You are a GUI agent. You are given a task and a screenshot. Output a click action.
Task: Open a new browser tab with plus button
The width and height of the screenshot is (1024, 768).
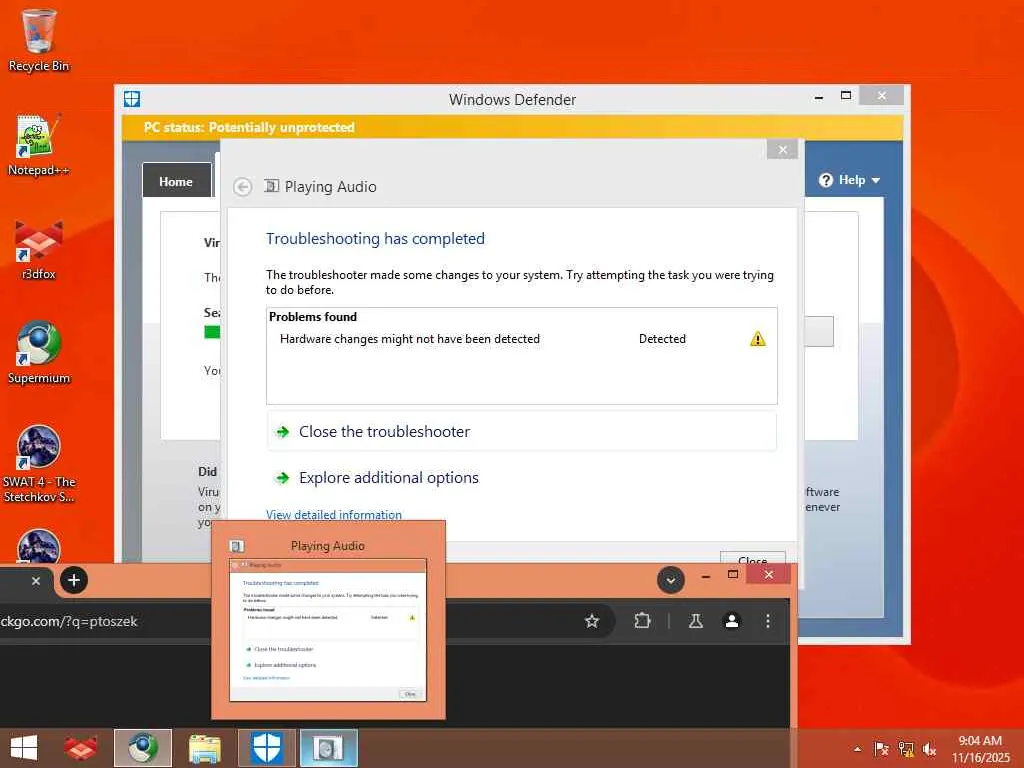(x=74, y=580)
